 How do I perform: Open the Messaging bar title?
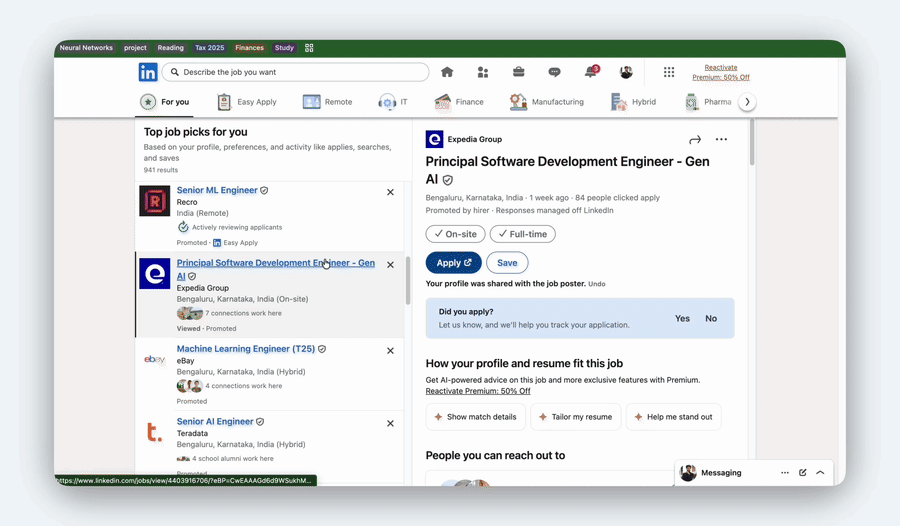[x=721, y=473]
